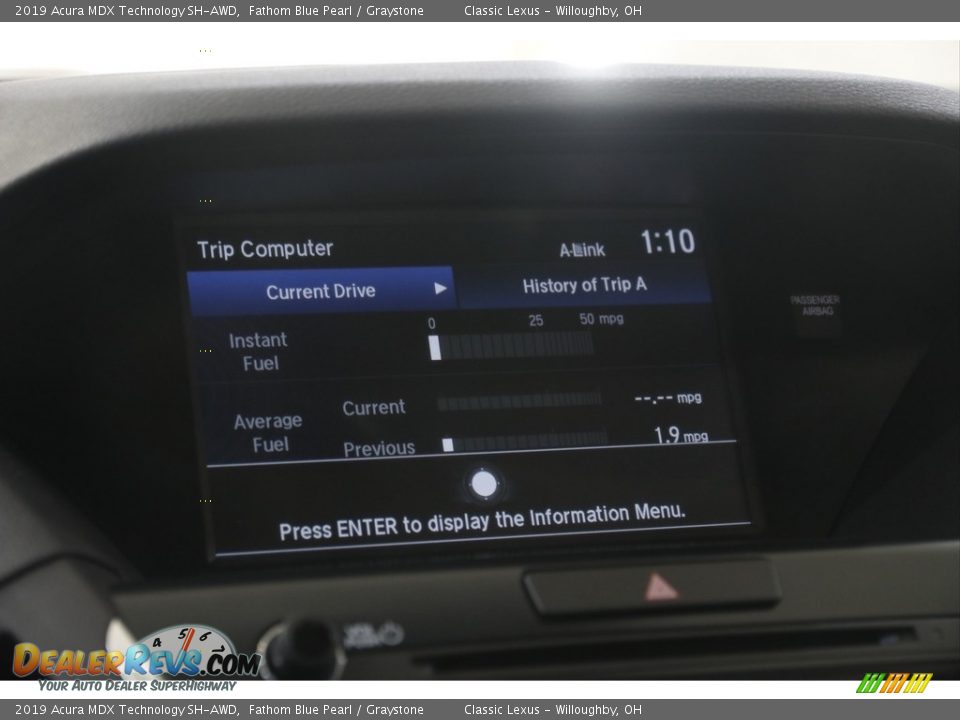Tap the Instant Fuel label
The width and height of the screenshot is (960, 720).
click(x=258, y=351)
